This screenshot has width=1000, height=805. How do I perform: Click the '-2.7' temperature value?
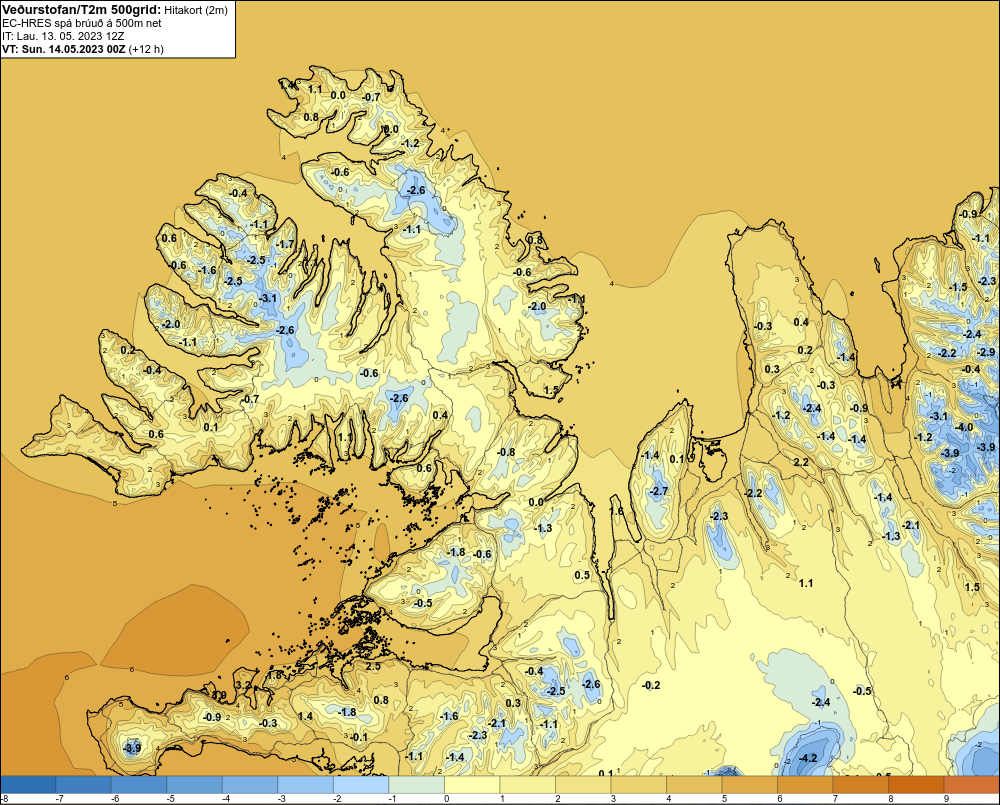click(x=659, y=491)
